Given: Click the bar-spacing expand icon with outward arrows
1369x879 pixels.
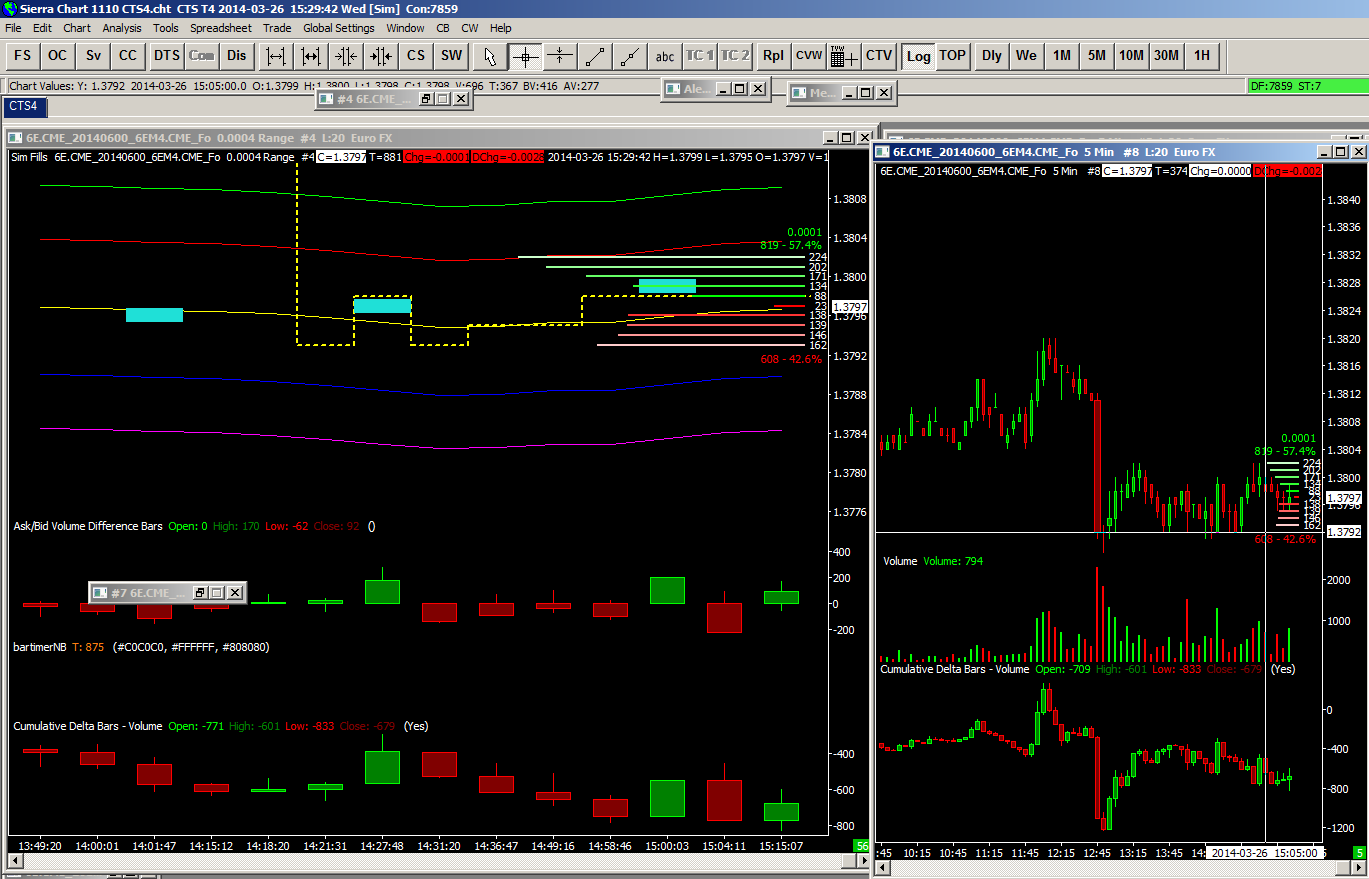Looking at the screenshot, I should point(276,56).
